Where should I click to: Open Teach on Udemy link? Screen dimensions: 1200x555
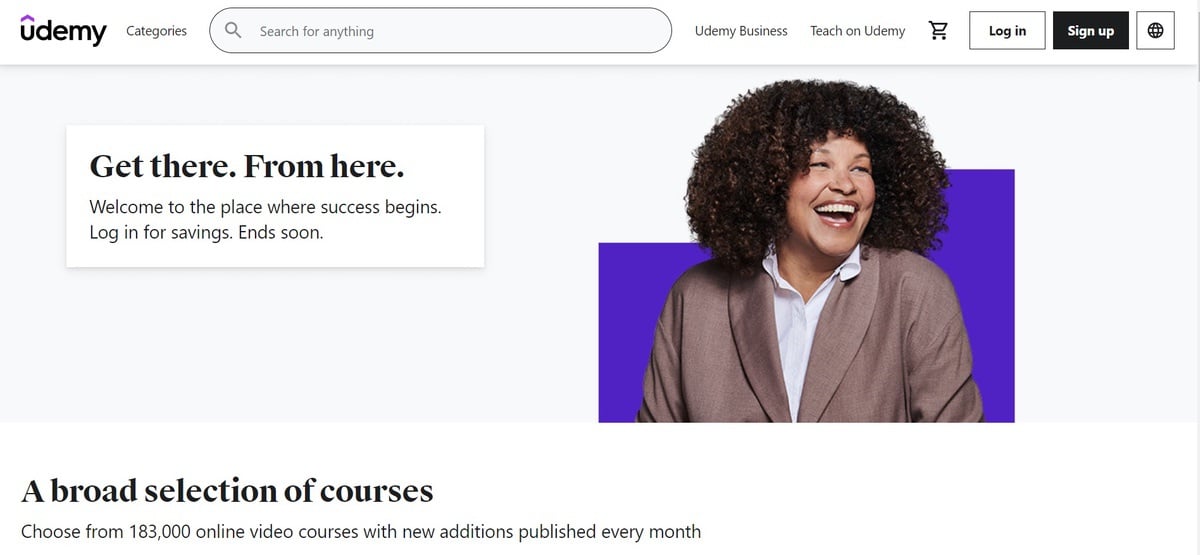coord(857,31)
